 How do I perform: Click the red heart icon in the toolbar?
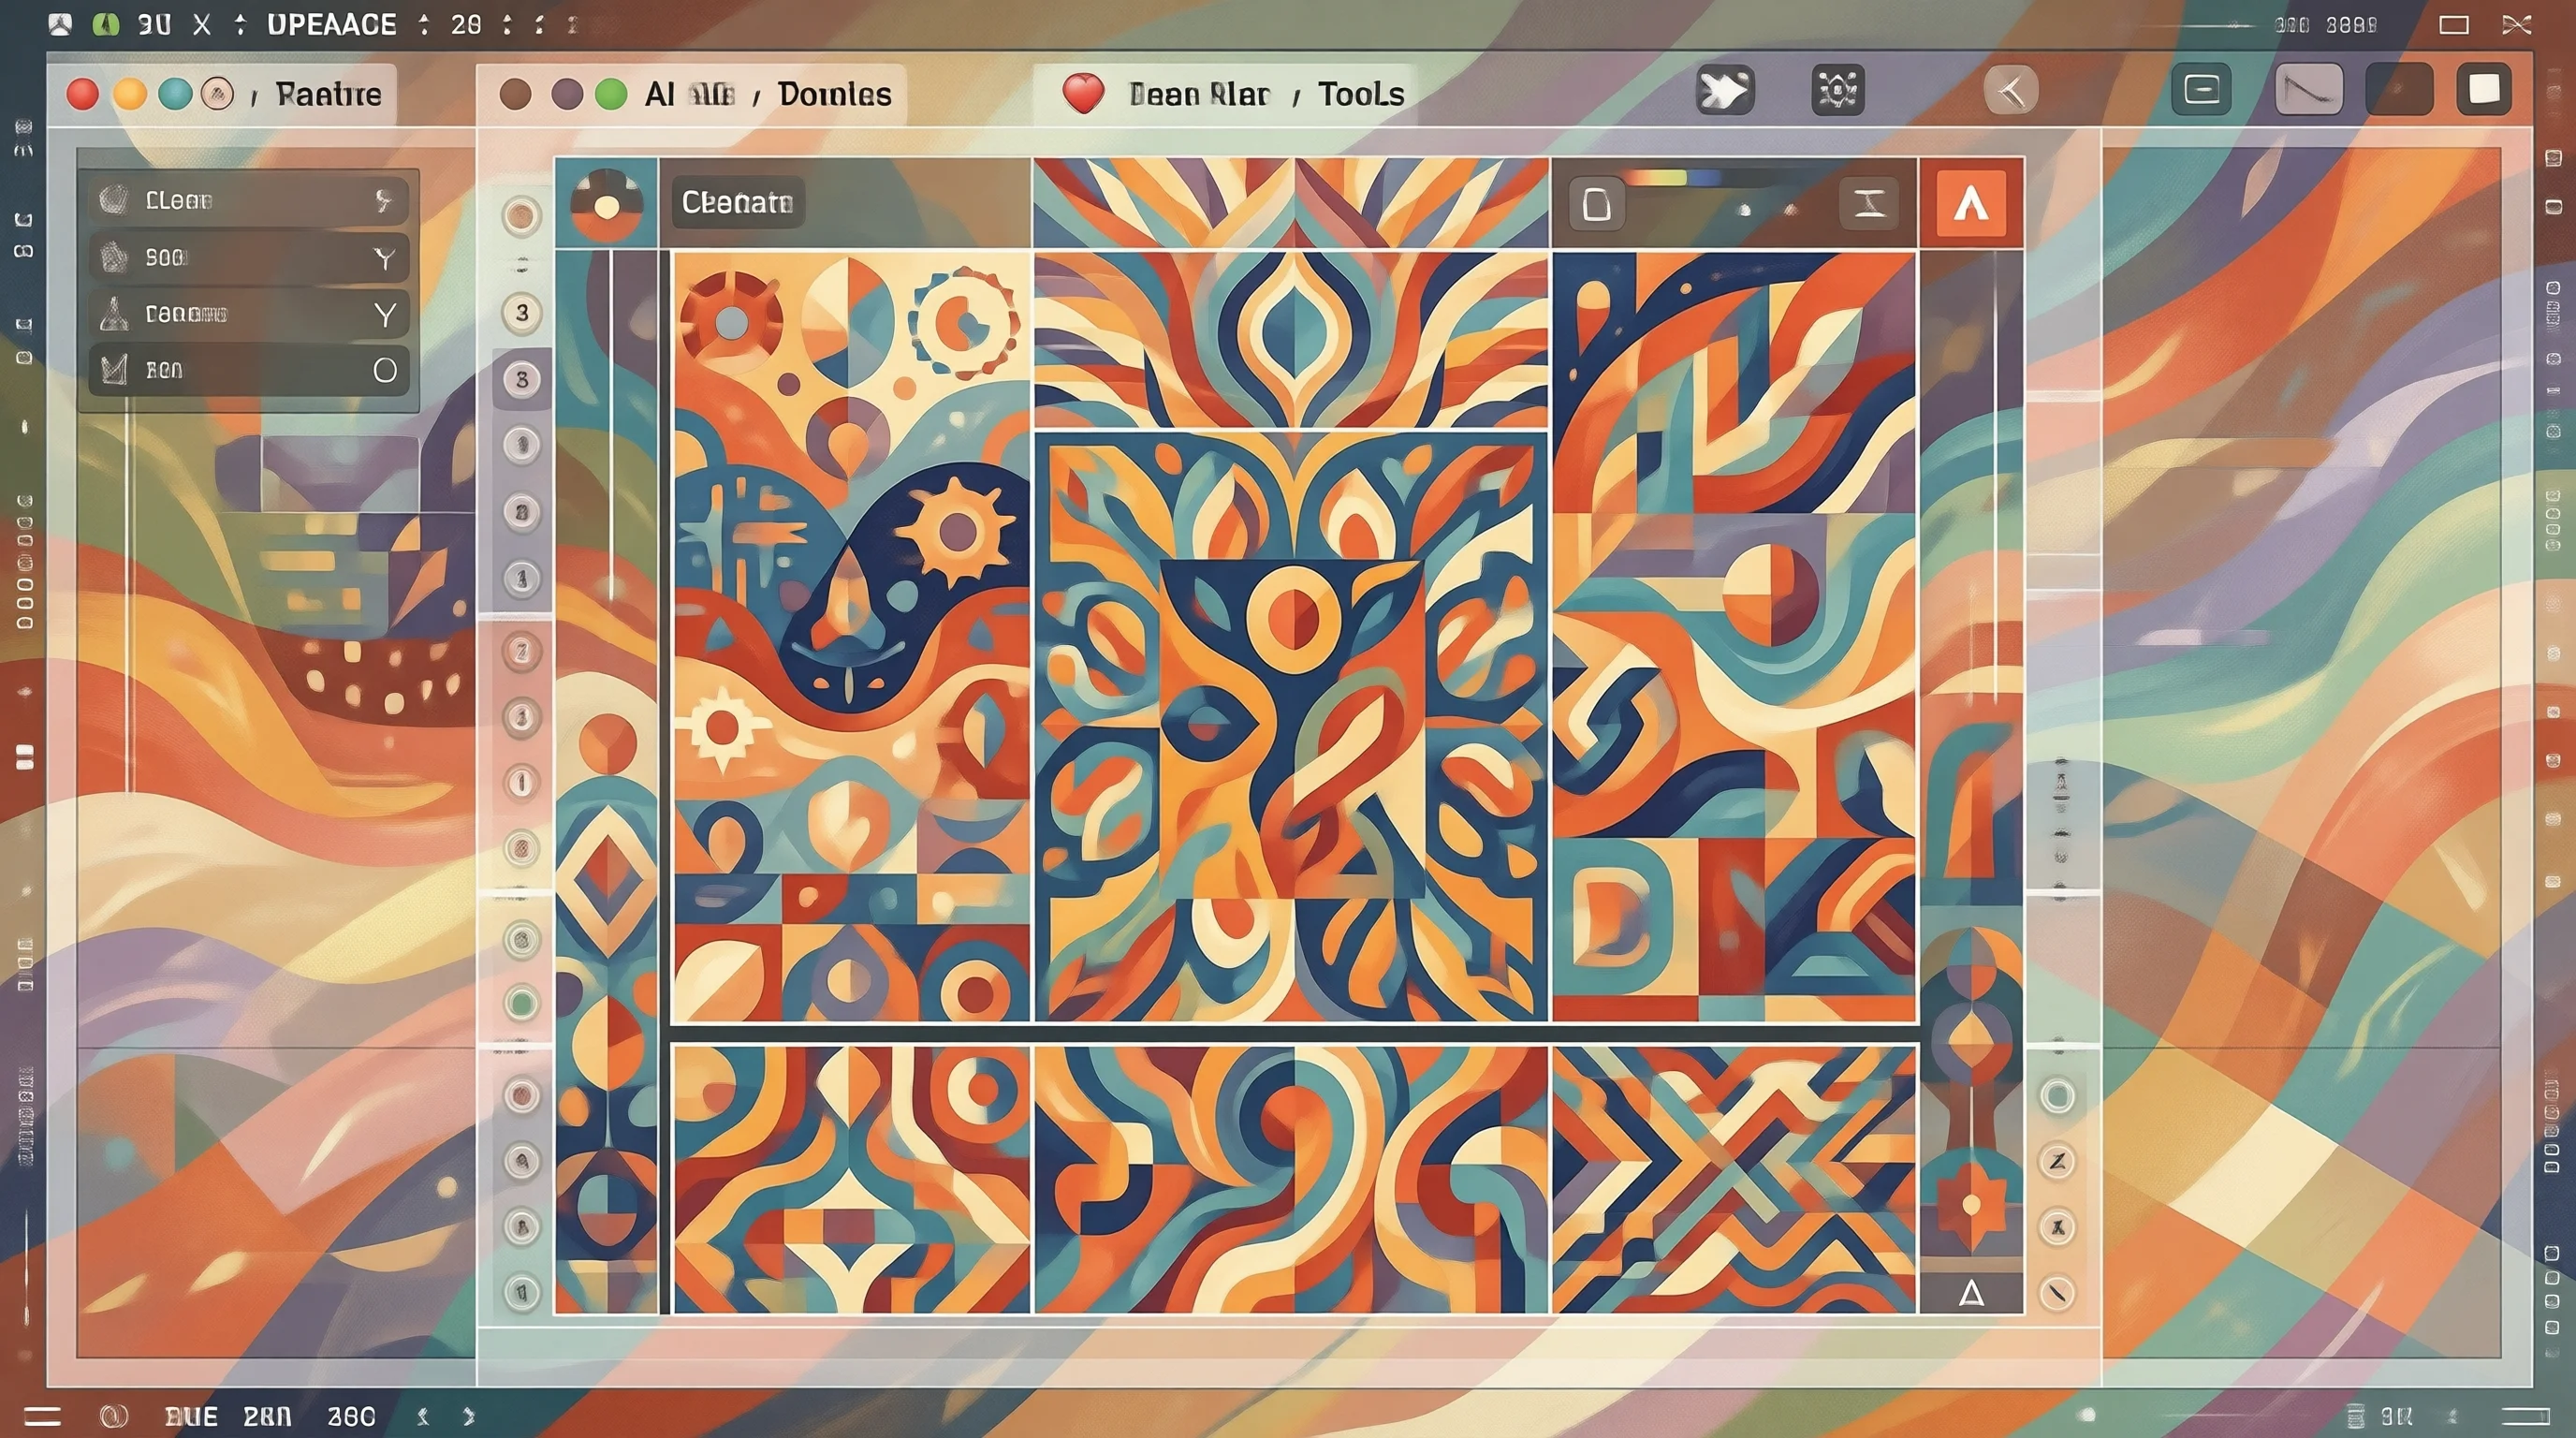pos(1082,93)
